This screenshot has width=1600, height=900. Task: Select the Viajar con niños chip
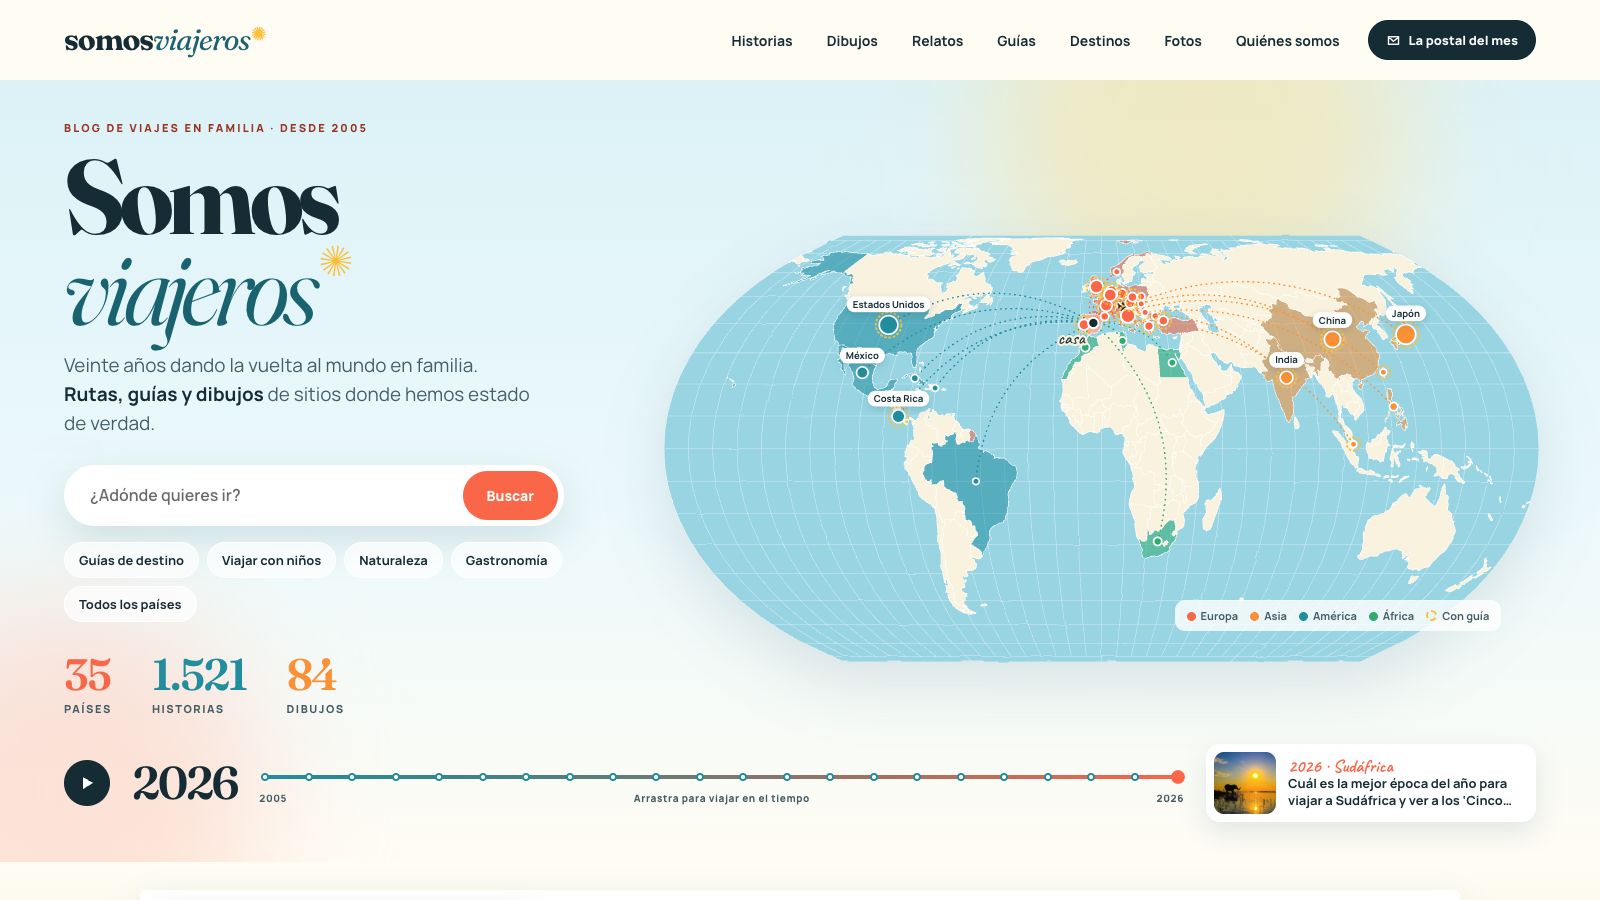pyautogui.click(x=271, y=560)
